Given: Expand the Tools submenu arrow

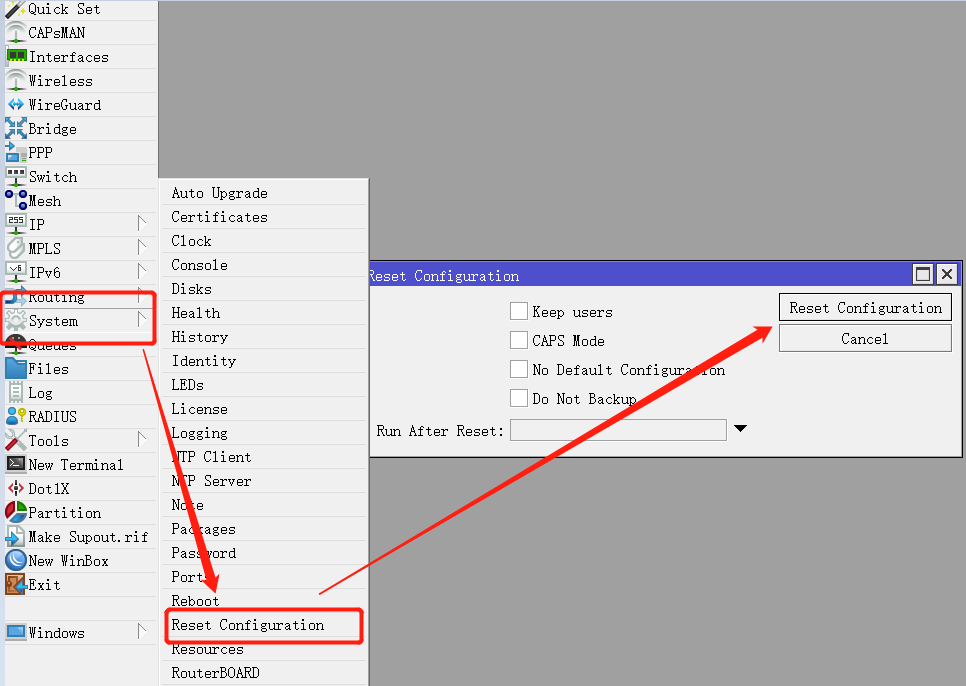Looking at the screenshot, I should point(142,441).
